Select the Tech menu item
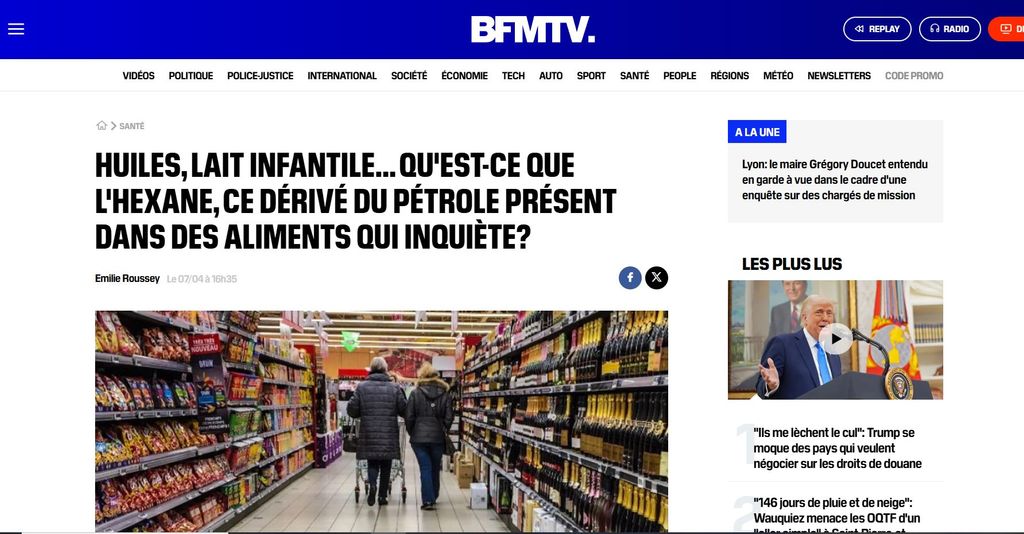Screen dimensions: 1024x534 pyautogui.click(x=513, y=76)
